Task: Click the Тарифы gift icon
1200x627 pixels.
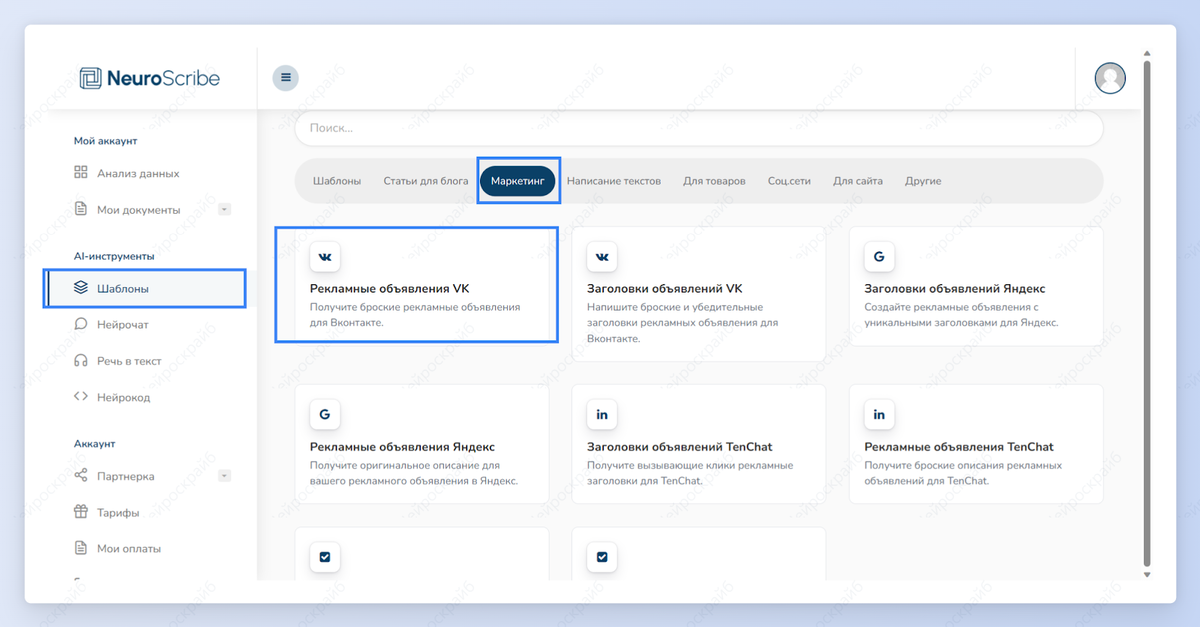Action: pos(81,512)
